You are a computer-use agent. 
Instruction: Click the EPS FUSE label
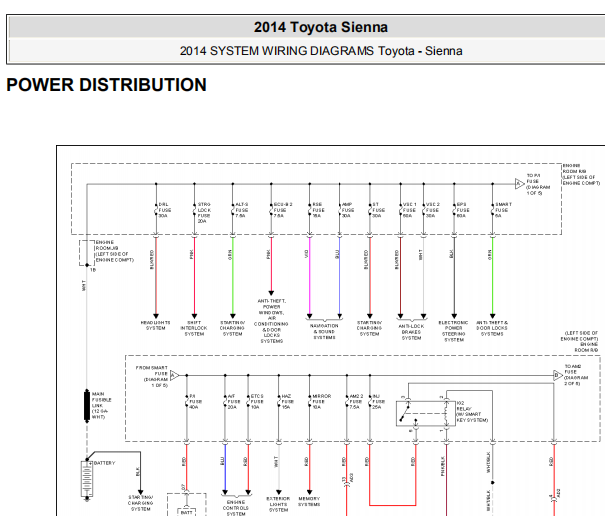[x=463, y=210]
